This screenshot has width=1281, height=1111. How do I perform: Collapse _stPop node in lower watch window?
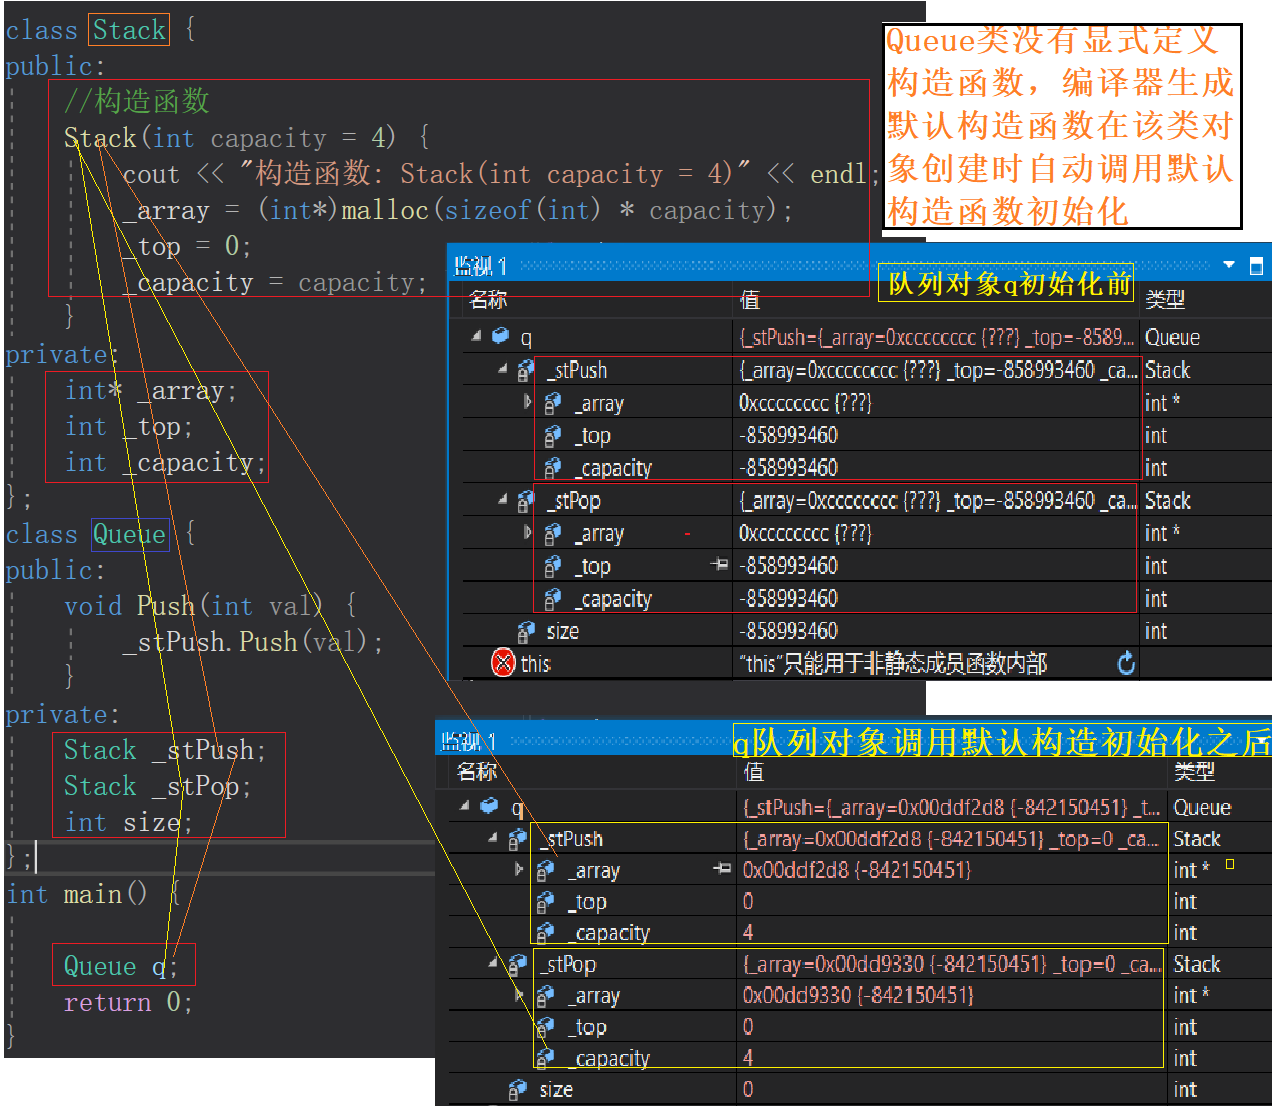pyautogui.click(x=492, y=963)
